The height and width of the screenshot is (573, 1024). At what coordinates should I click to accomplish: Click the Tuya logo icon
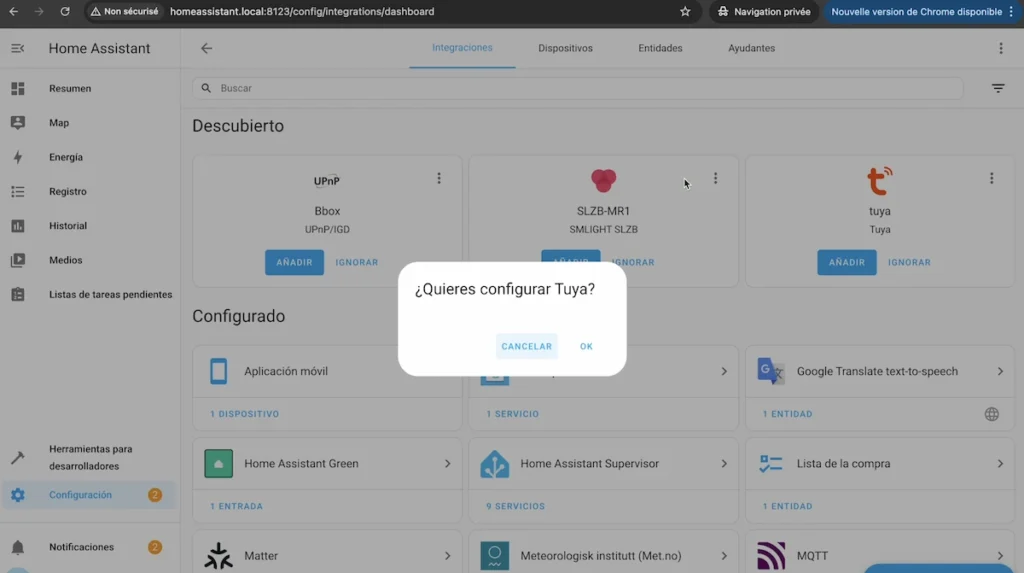coord(880,181)
